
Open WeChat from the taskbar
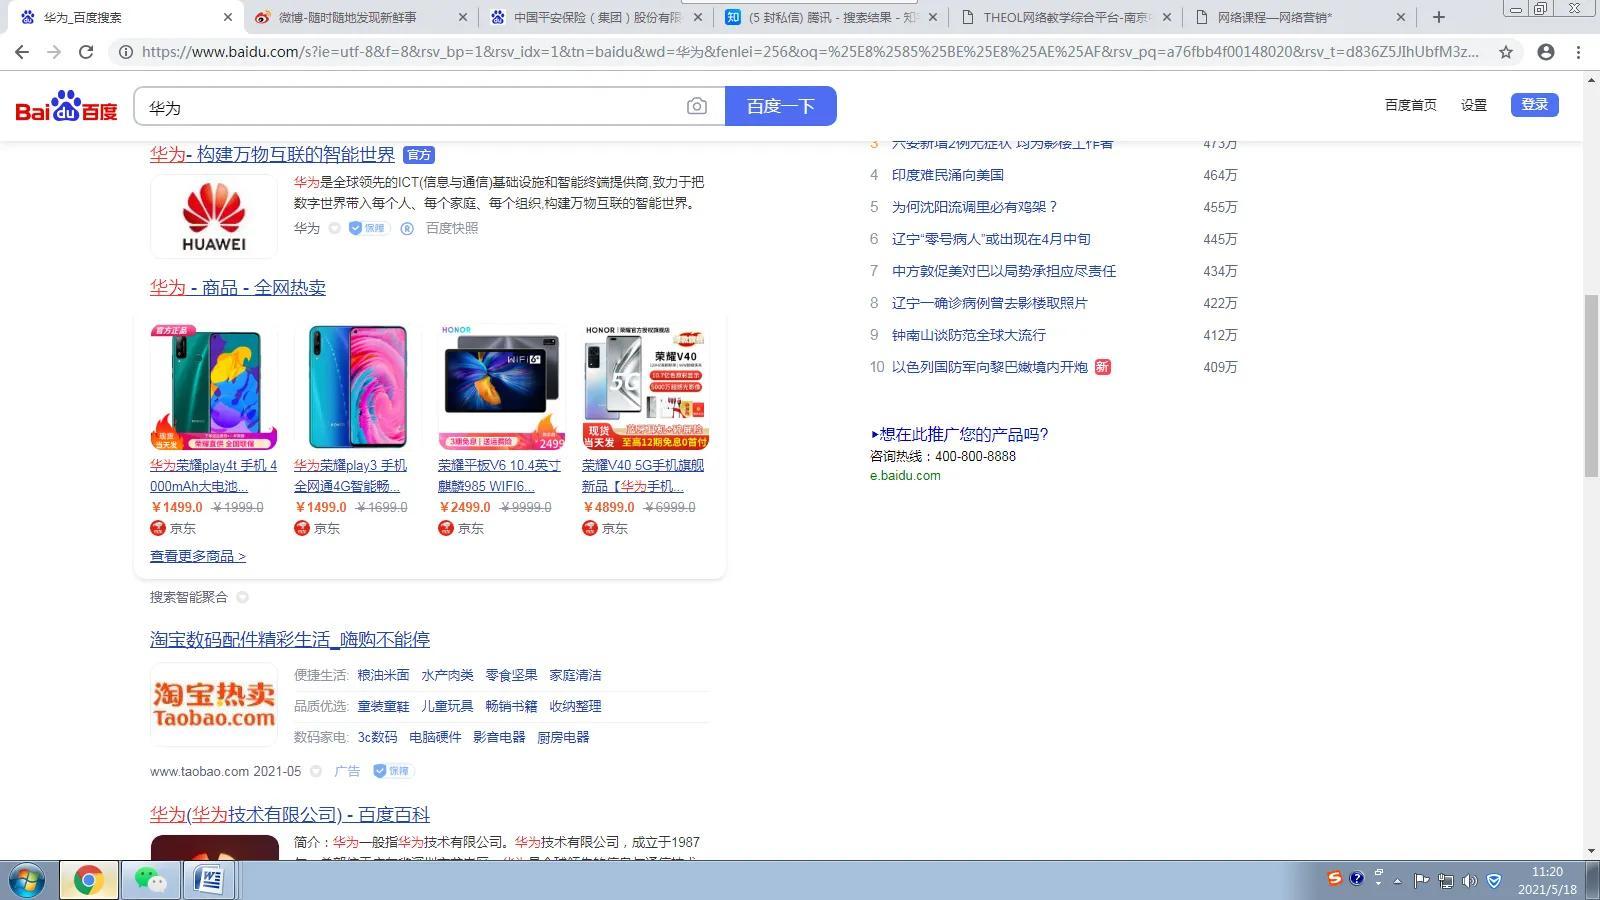[x=150, y=880]
